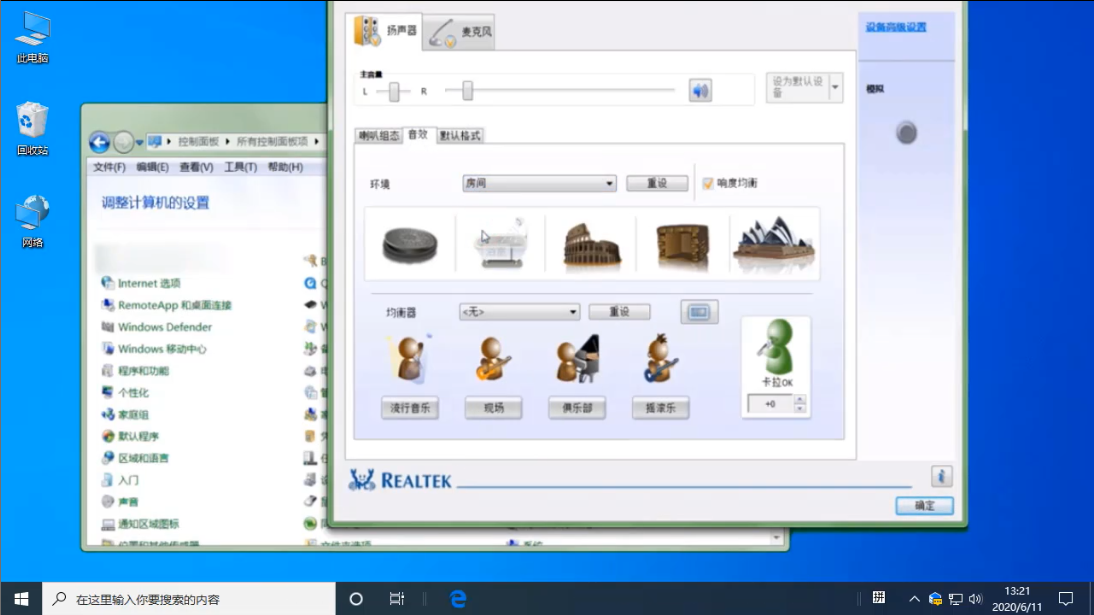Select the 流行音乐 (pop music) preset icon
This screenshot has height=615, width=1094.
click(409, 357)
